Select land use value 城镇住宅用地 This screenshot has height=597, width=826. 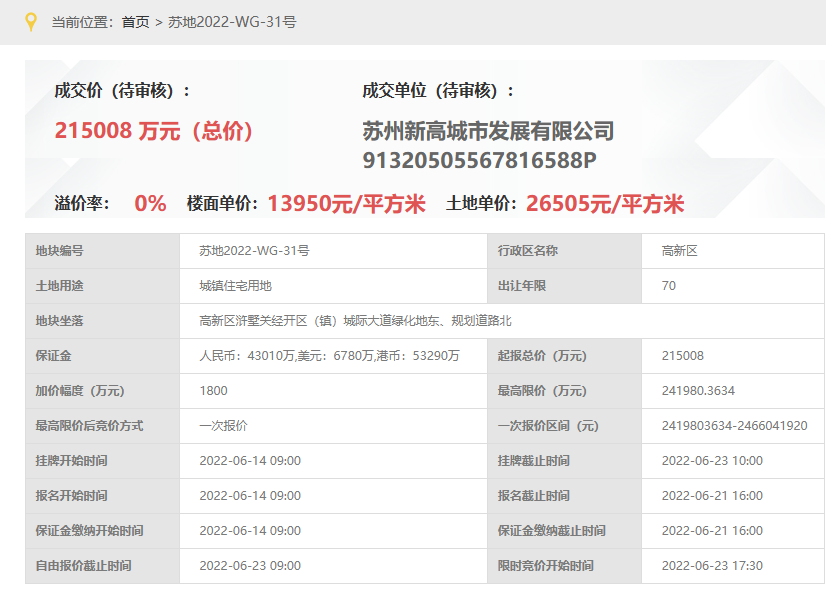click(235, 286)
